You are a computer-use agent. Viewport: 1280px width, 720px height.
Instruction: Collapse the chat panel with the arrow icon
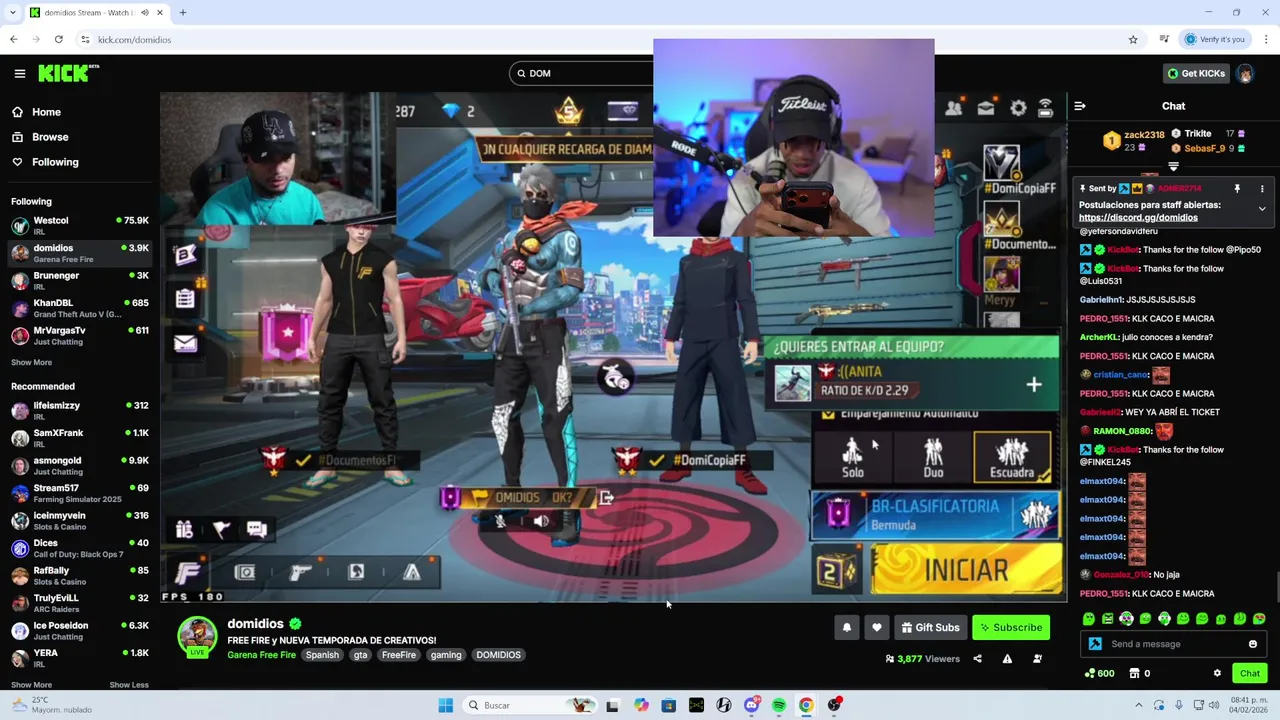(1080, 106)
